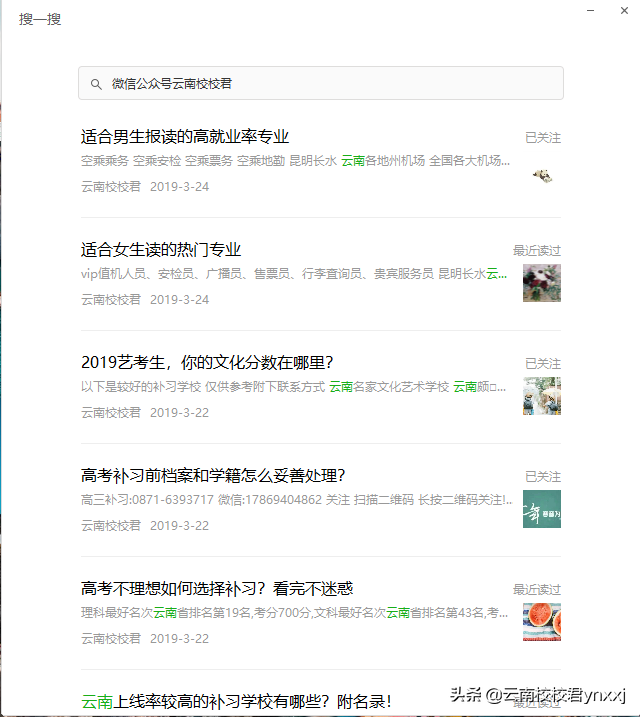Click 已关注 label beside 2019艺考生 article
This screenshot has width=640, height=717.
tap(543, 364)
